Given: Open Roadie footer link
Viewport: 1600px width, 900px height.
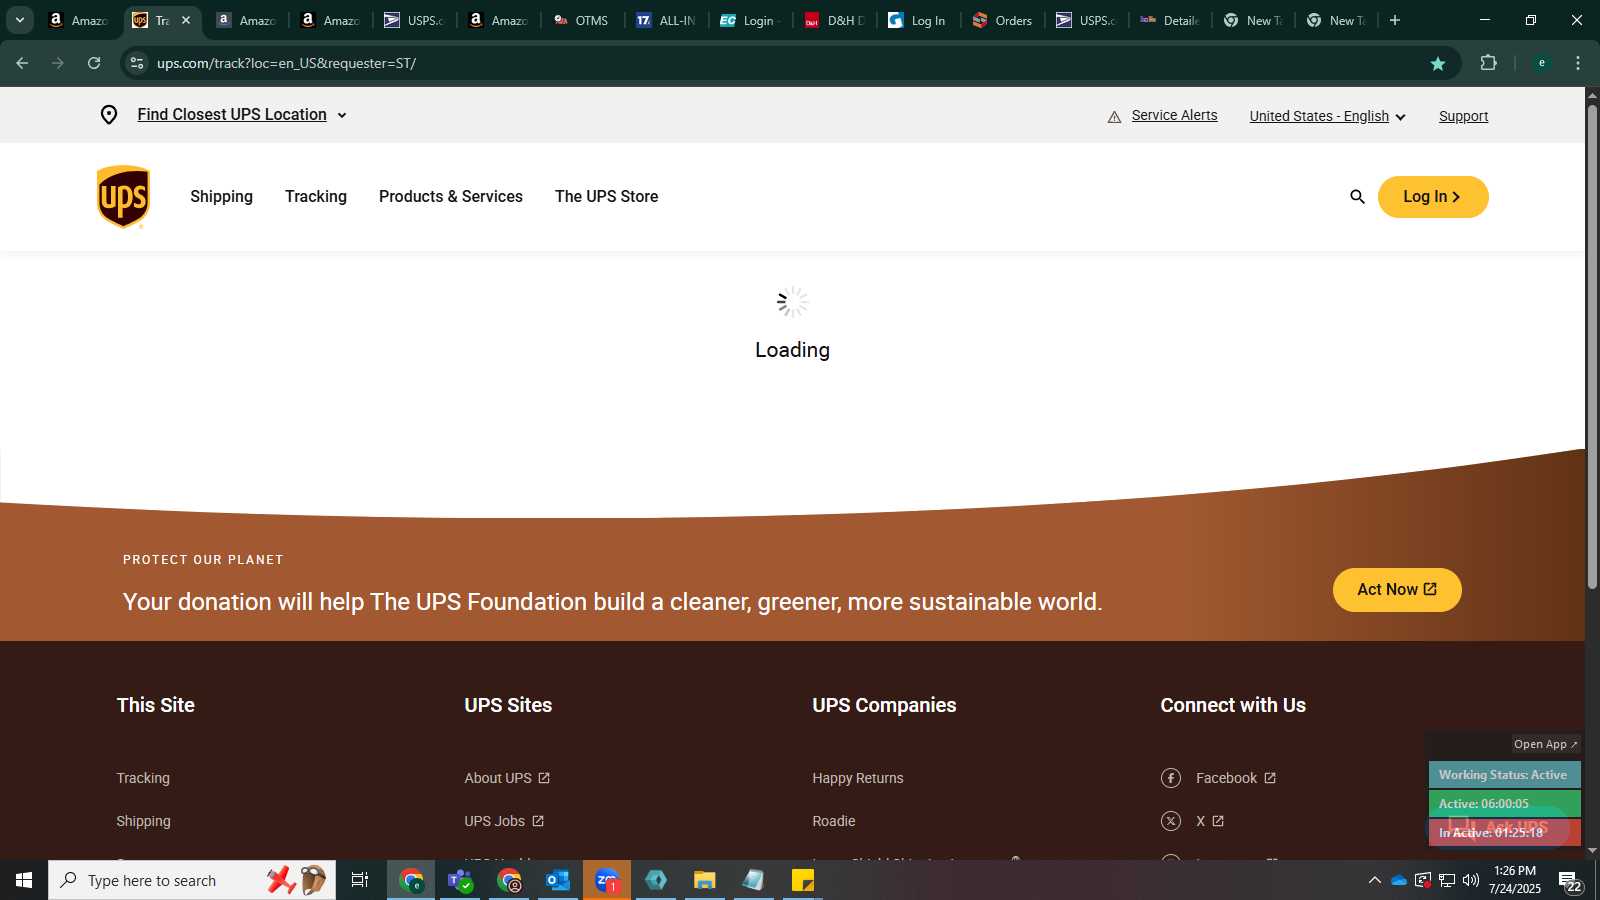Looking at the screenshot, I should click(x=834, y=821).
